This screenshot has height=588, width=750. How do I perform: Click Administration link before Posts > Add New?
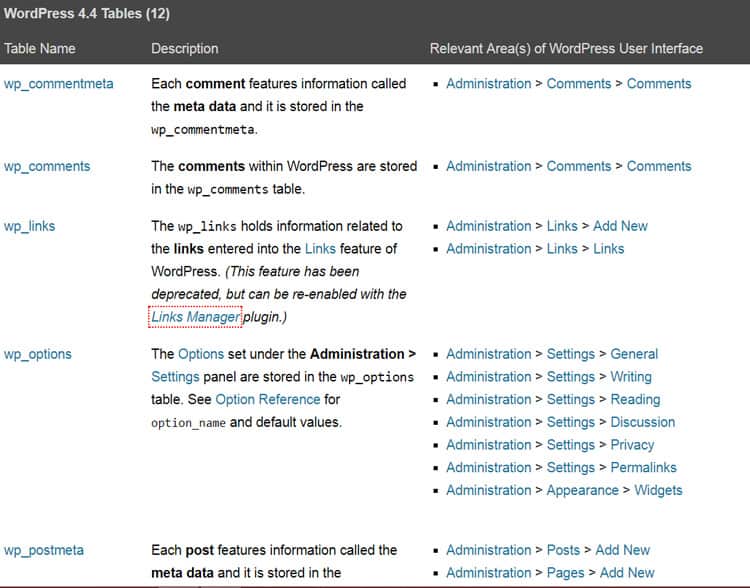[489, 550]
